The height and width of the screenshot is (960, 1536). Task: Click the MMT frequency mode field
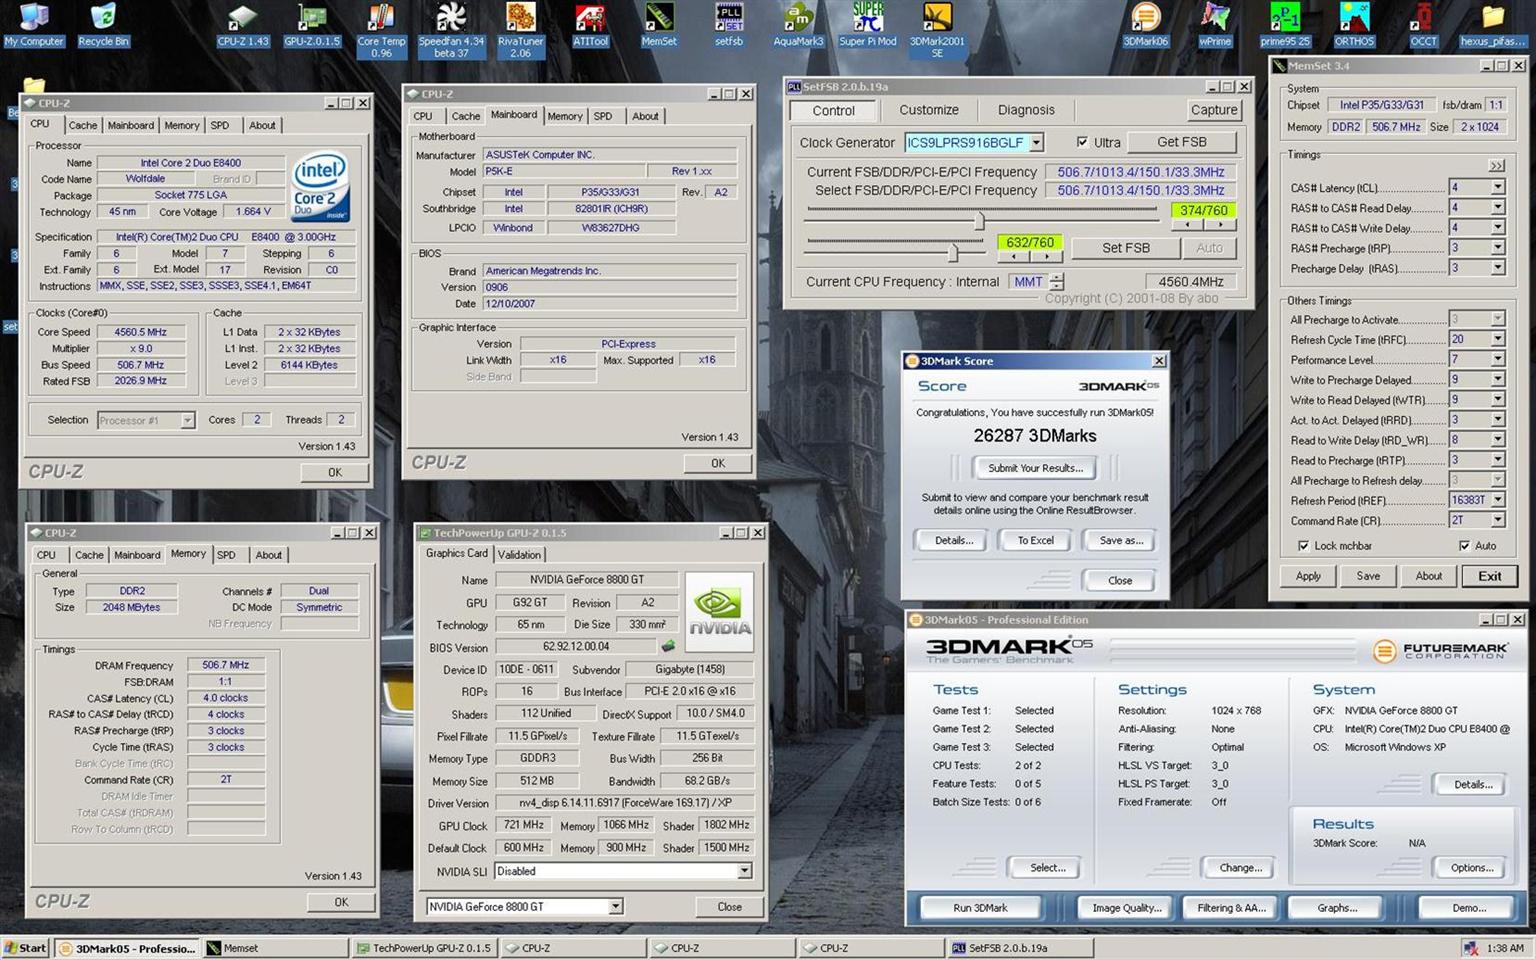(1028, 282)
